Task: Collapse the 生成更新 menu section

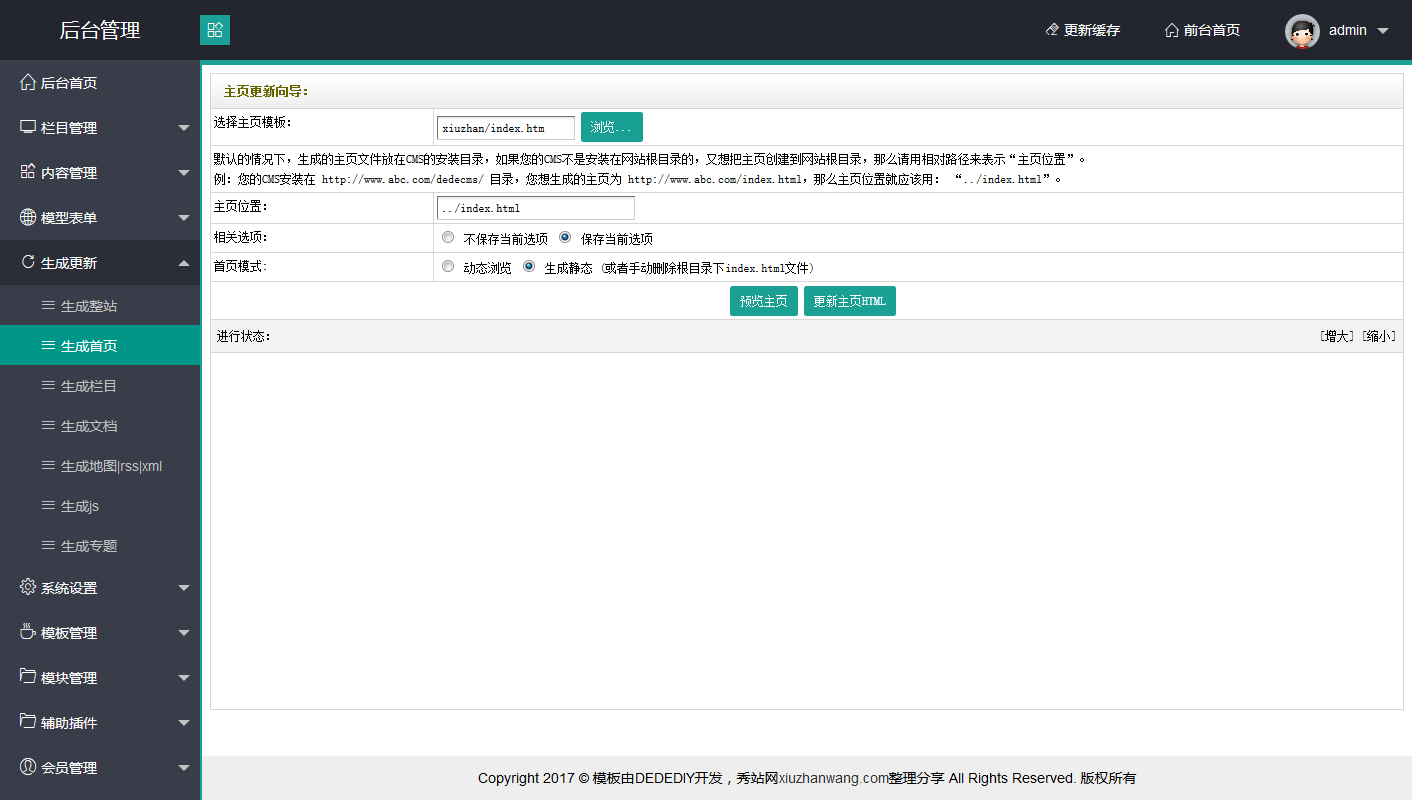Action: click(x=183, y=263)
